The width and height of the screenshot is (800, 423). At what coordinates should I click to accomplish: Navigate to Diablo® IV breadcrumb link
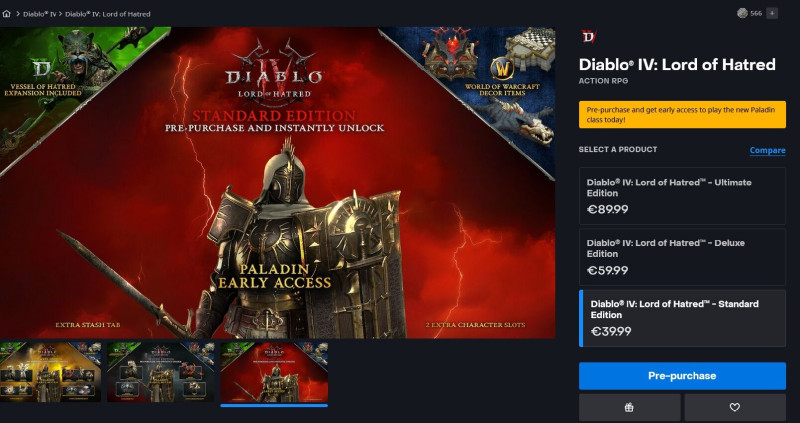tap(39, 14)
